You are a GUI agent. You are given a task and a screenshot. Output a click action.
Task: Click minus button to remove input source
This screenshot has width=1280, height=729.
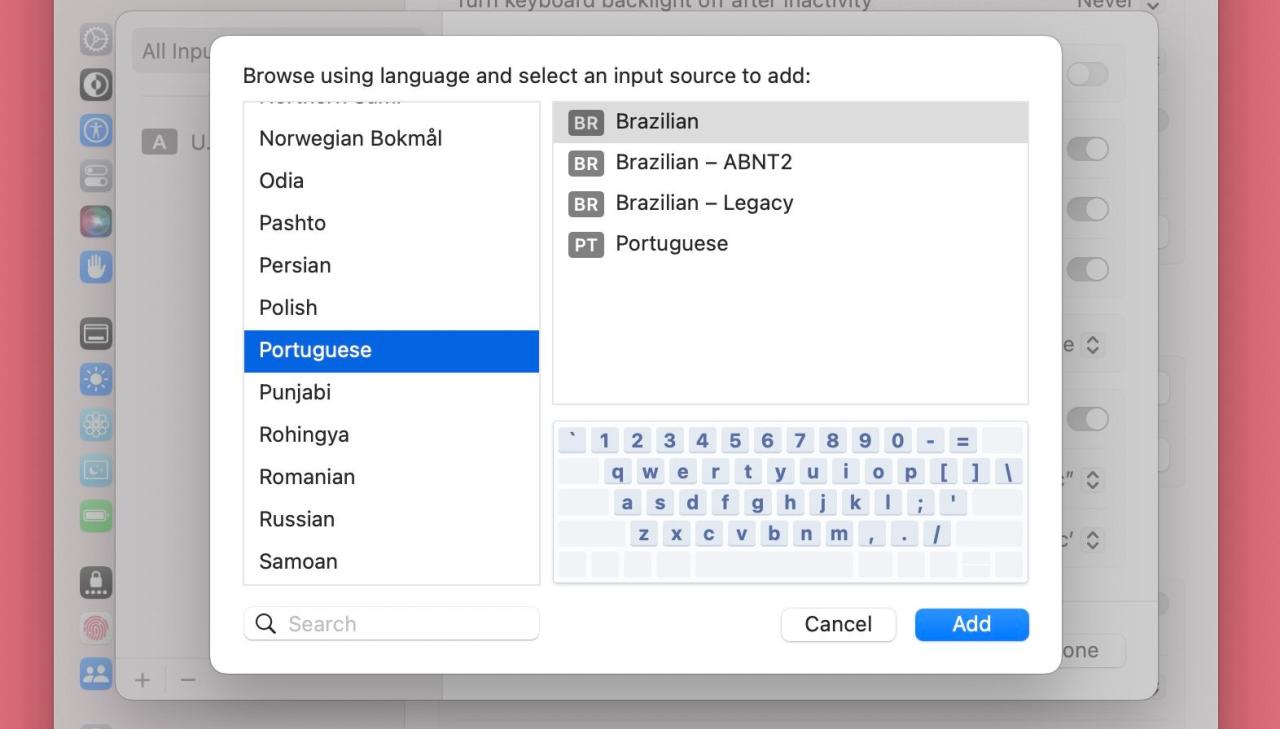pyautogui.click(x=187, y=680)
